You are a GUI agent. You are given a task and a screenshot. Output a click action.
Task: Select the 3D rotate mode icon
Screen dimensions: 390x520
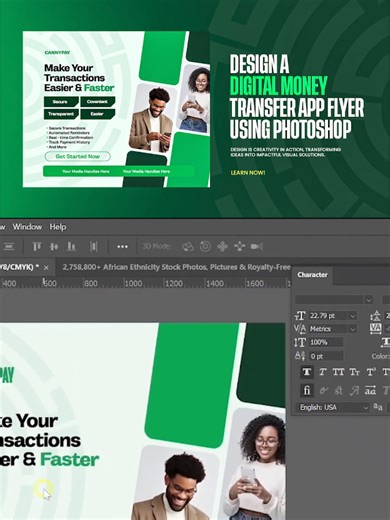188,247
